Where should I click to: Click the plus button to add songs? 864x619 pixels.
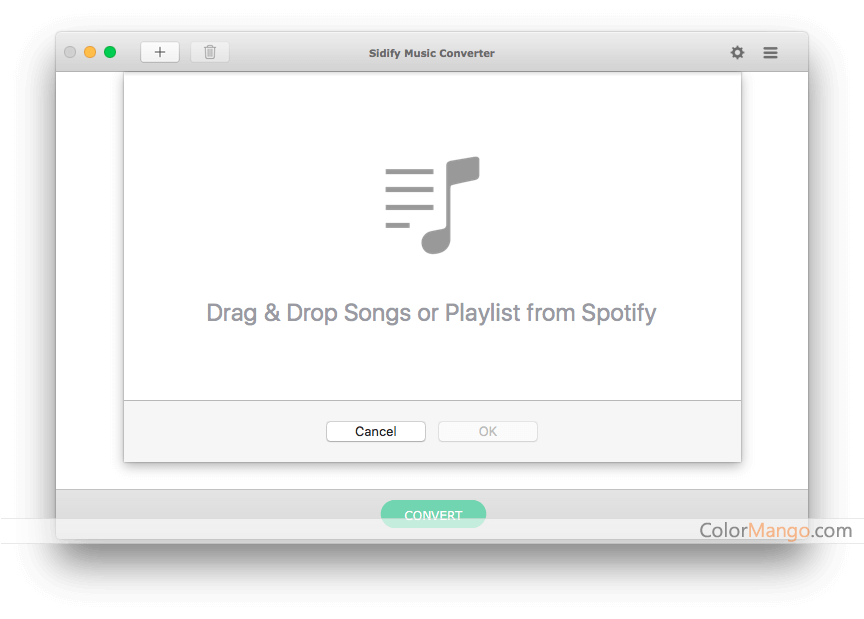[160, 52]
